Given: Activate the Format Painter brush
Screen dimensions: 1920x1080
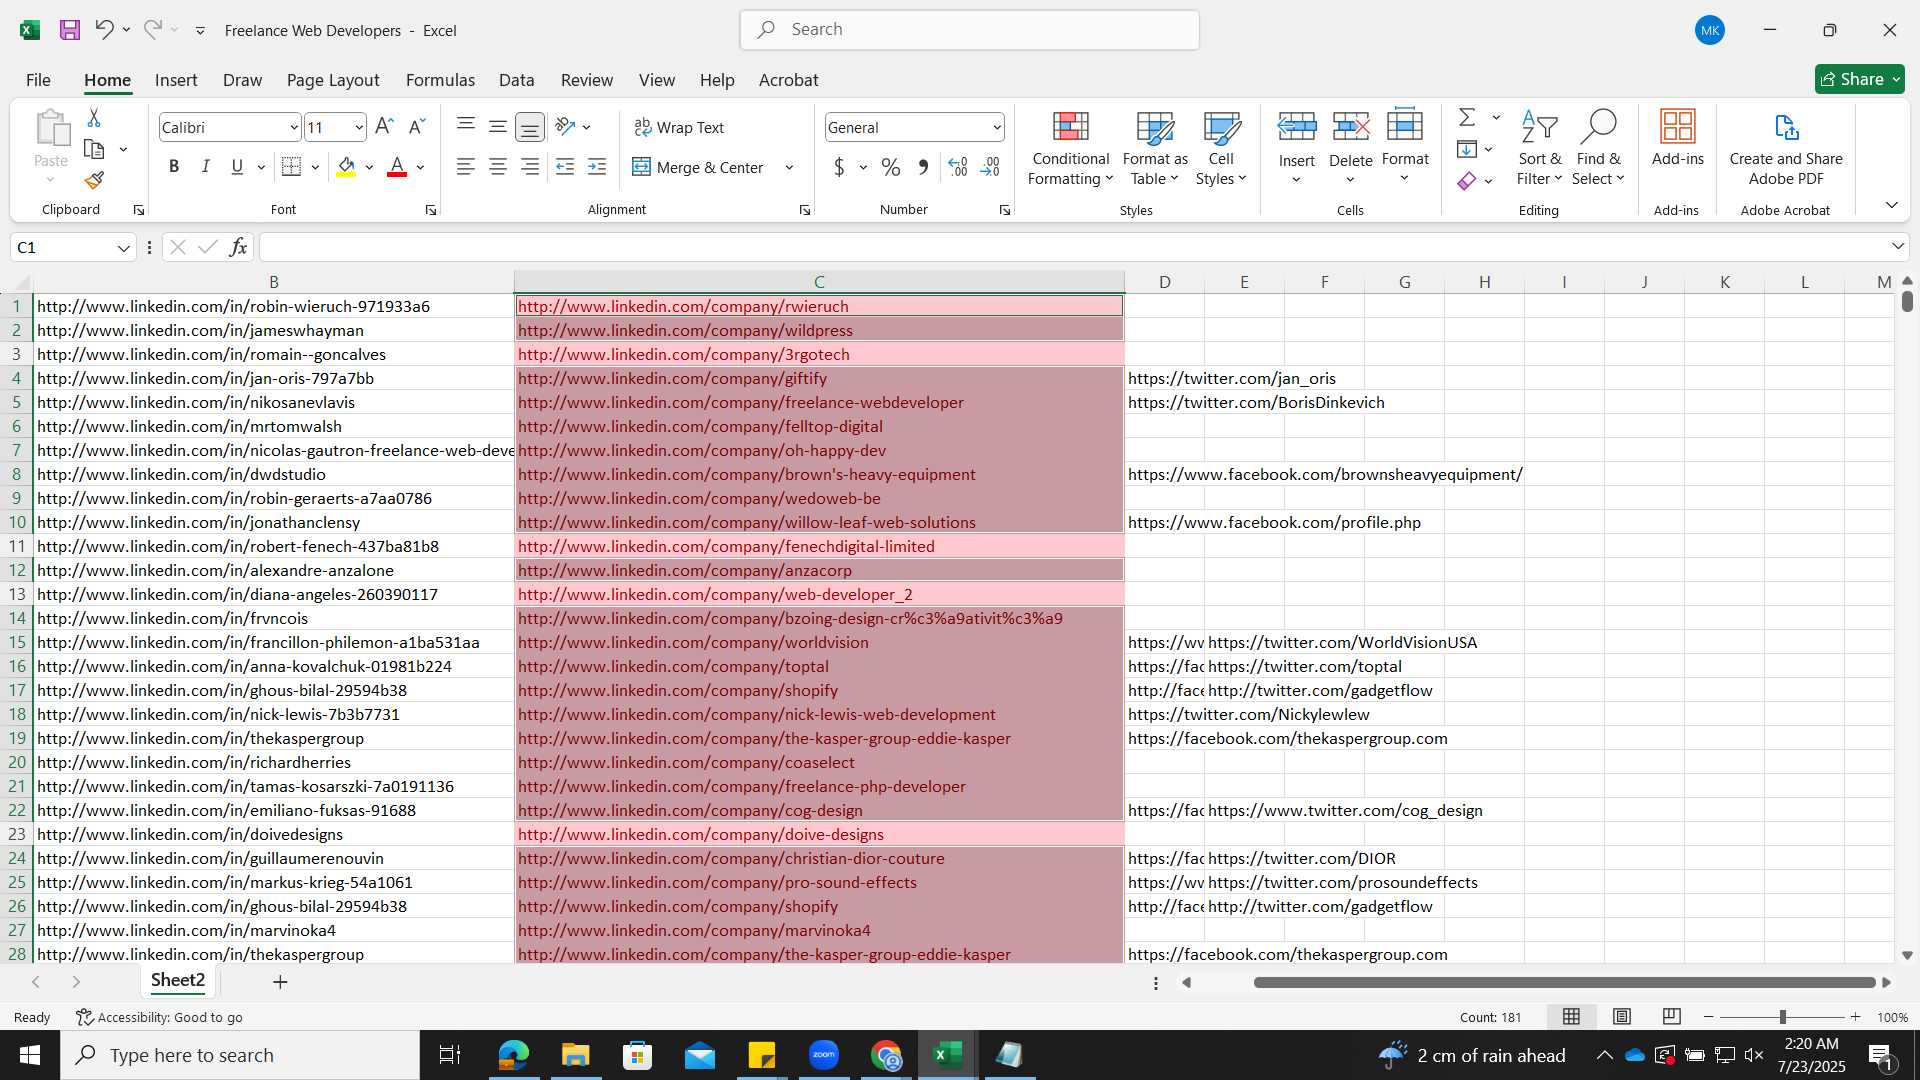Looking at the screenshot, I should tap(94, 180).
